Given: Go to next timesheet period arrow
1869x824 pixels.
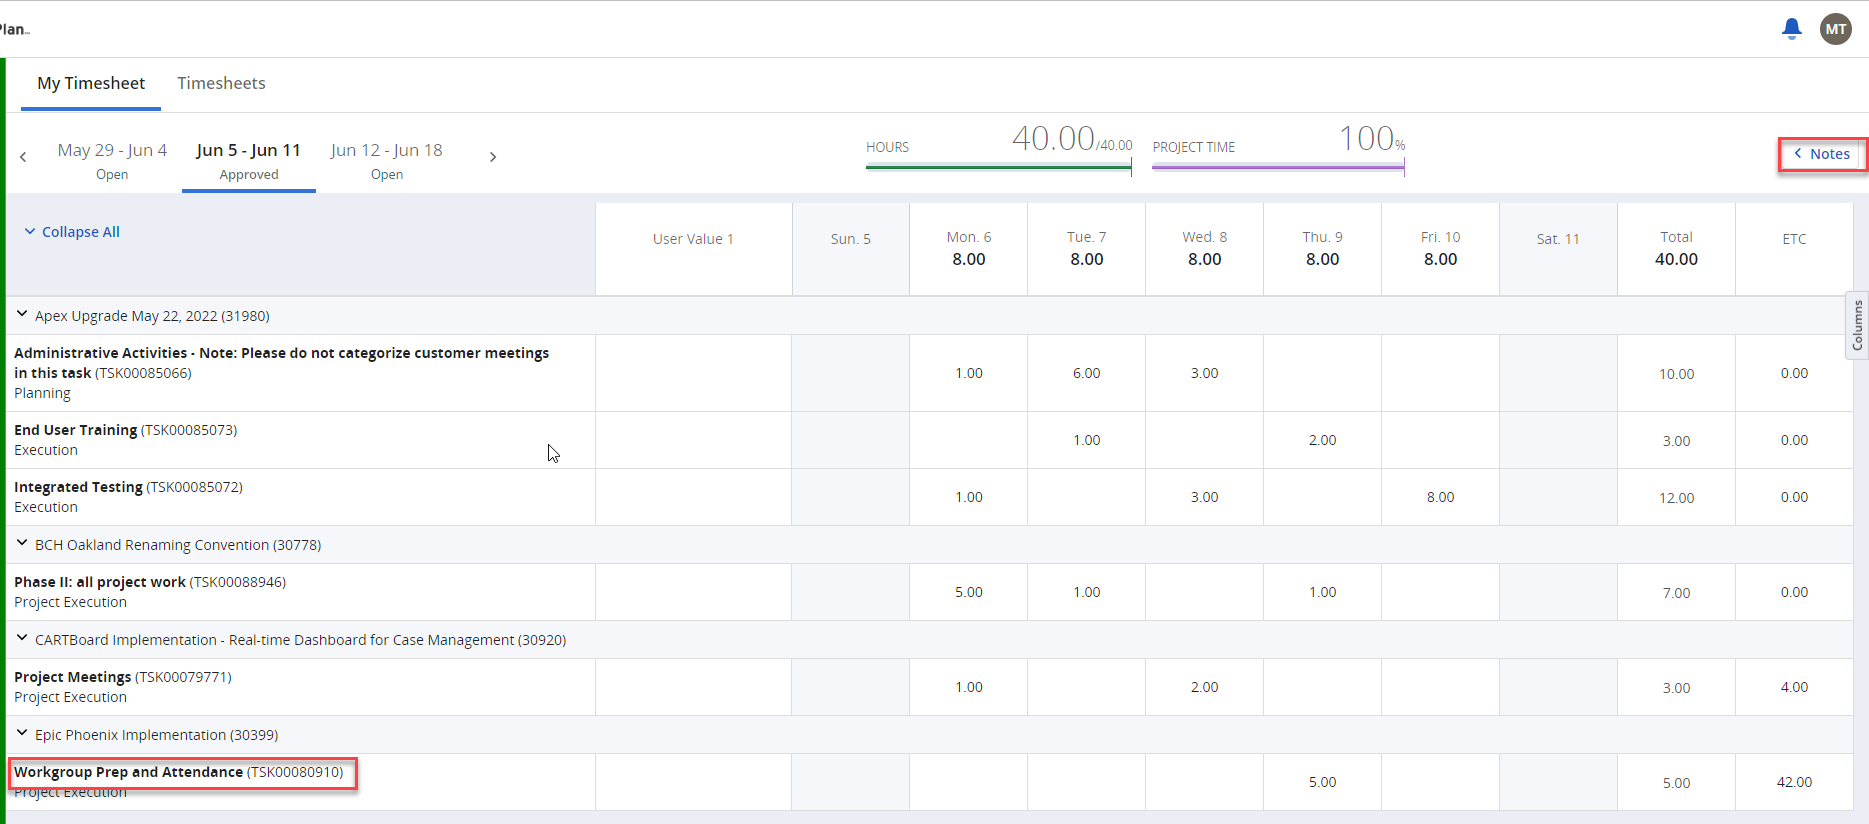Looking at the screenshot, I should pos(493,157).
